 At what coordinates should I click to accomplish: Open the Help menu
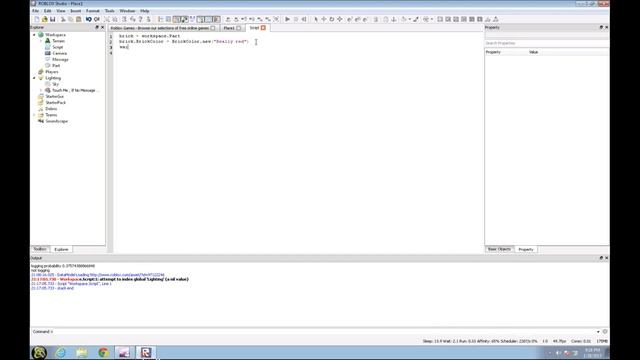[144, 11]
